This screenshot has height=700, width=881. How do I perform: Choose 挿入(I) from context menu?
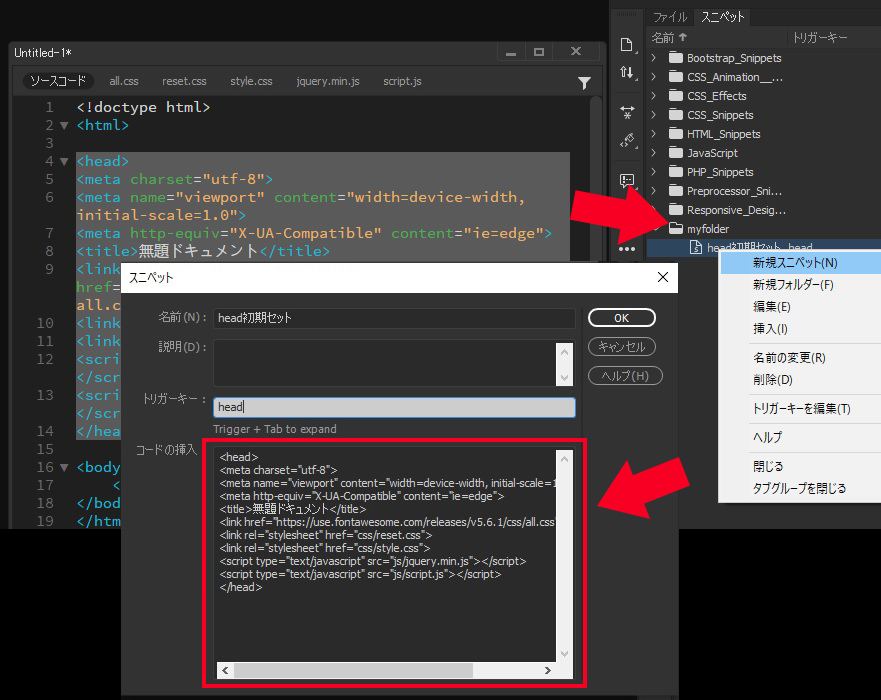(x=800, y=329)
